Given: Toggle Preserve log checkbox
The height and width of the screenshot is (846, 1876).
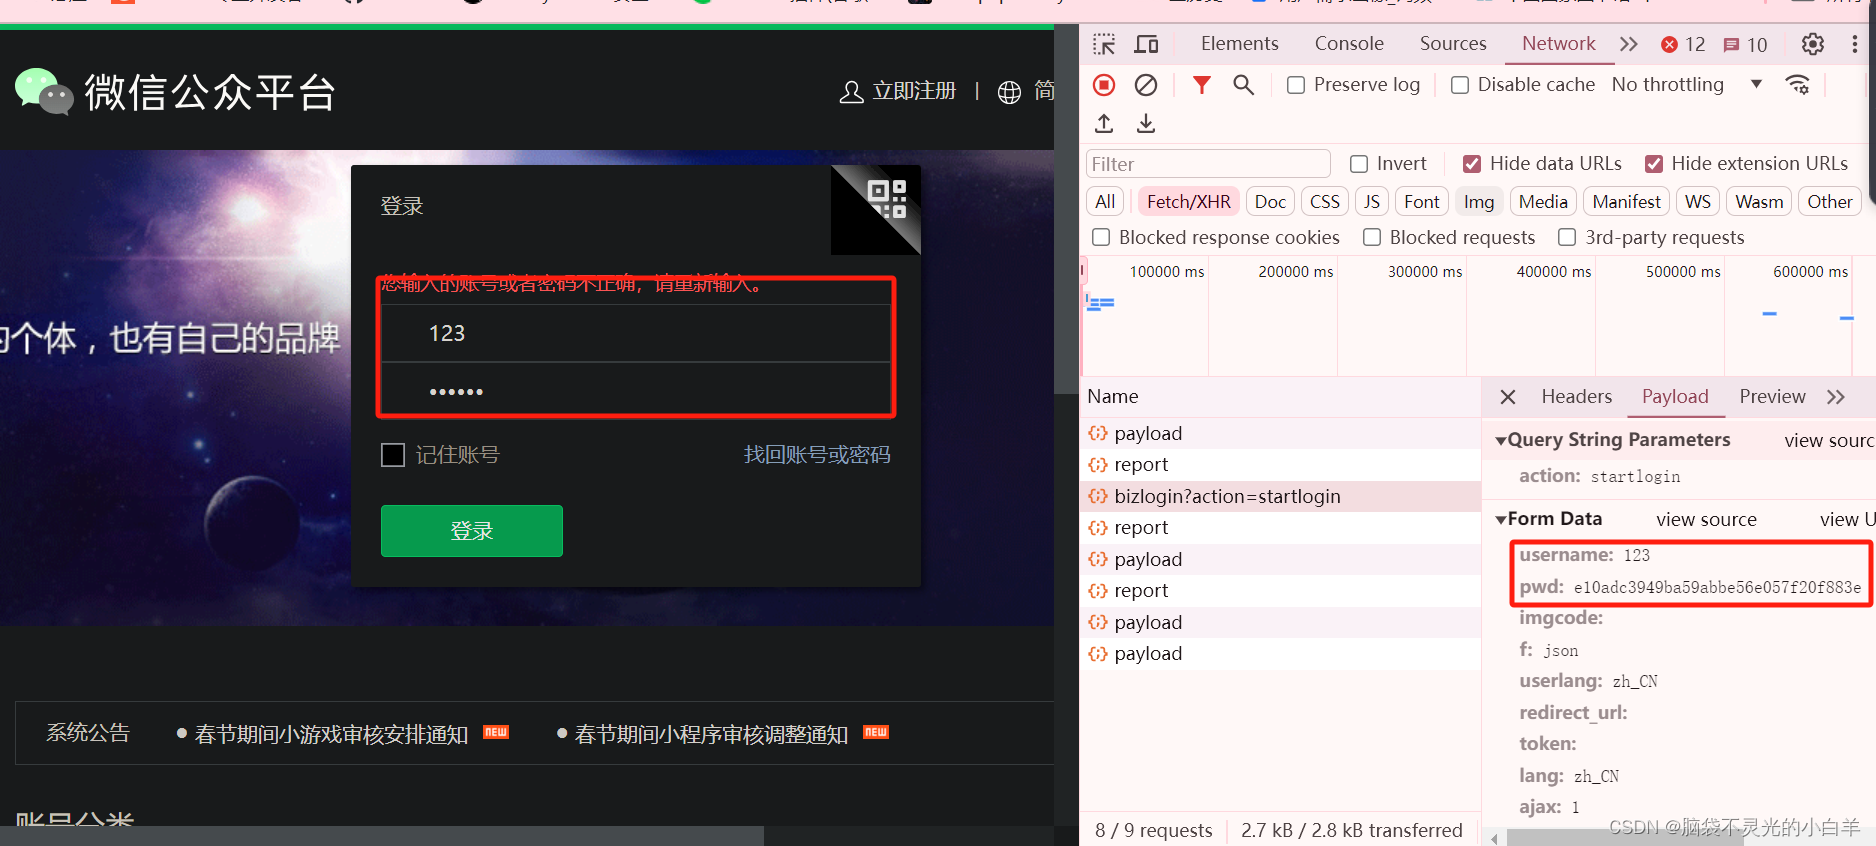Looking at the screenshot, I should click(1296, 85).
